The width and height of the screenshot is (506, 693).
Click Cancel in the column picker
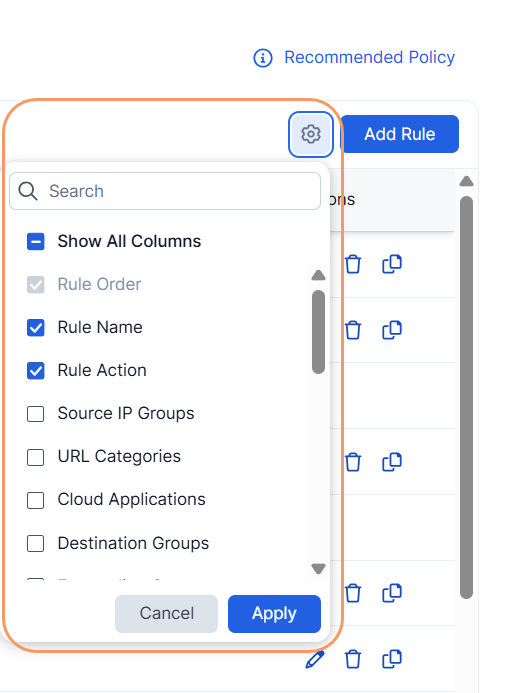[x=166, y=613]
